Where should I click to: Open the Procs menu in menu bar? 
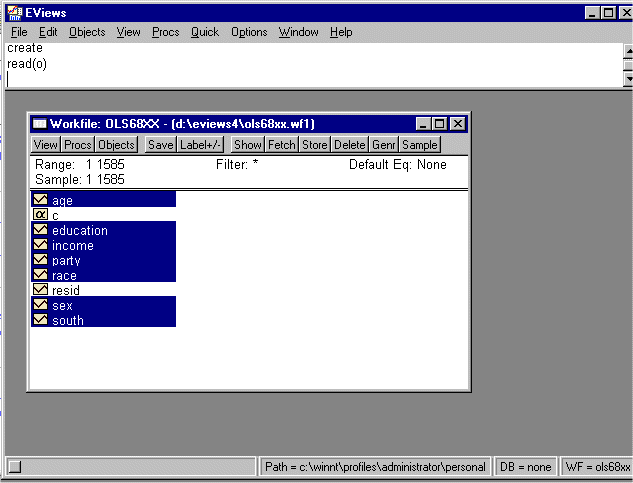click(x=165, y=32)
